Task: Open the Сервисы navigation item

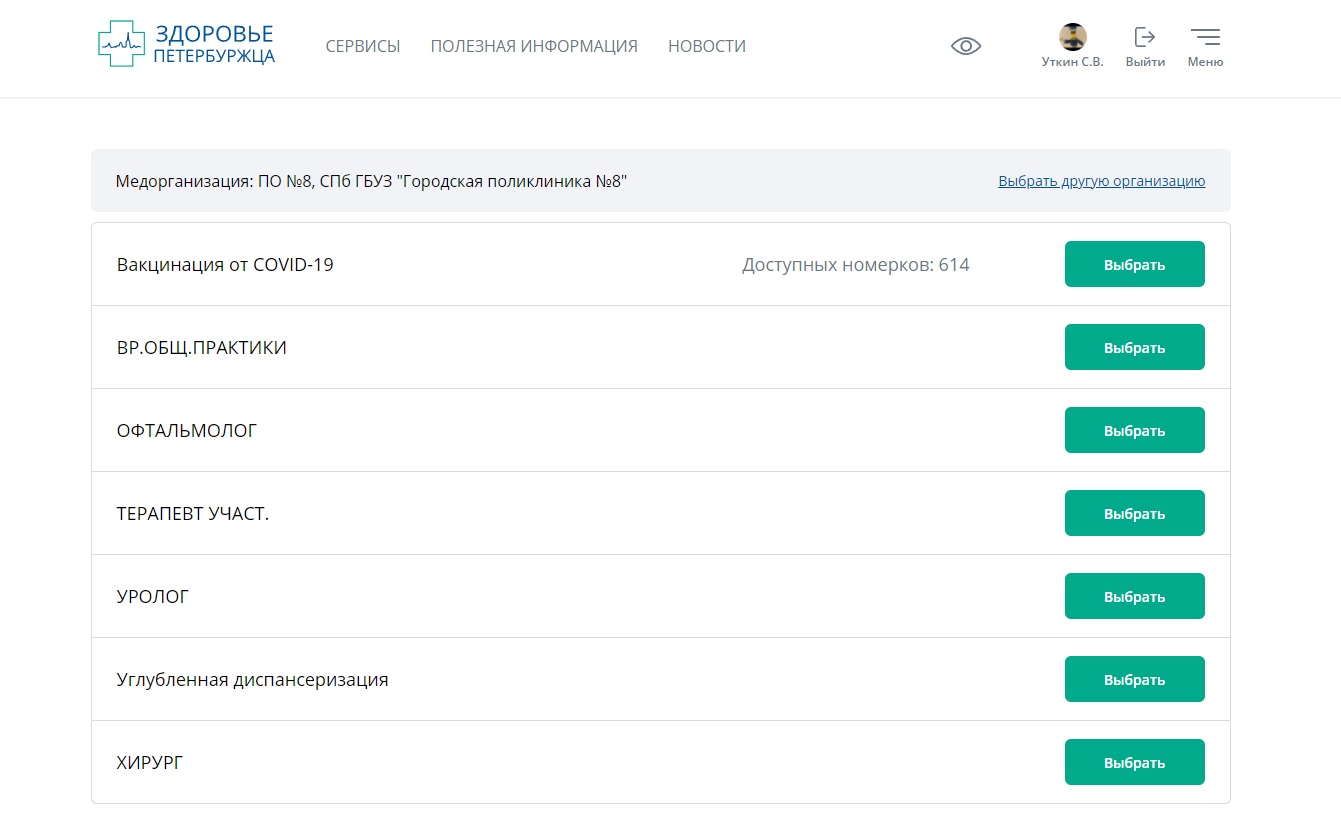Action: pyautogui.click(x=363, y=46)
